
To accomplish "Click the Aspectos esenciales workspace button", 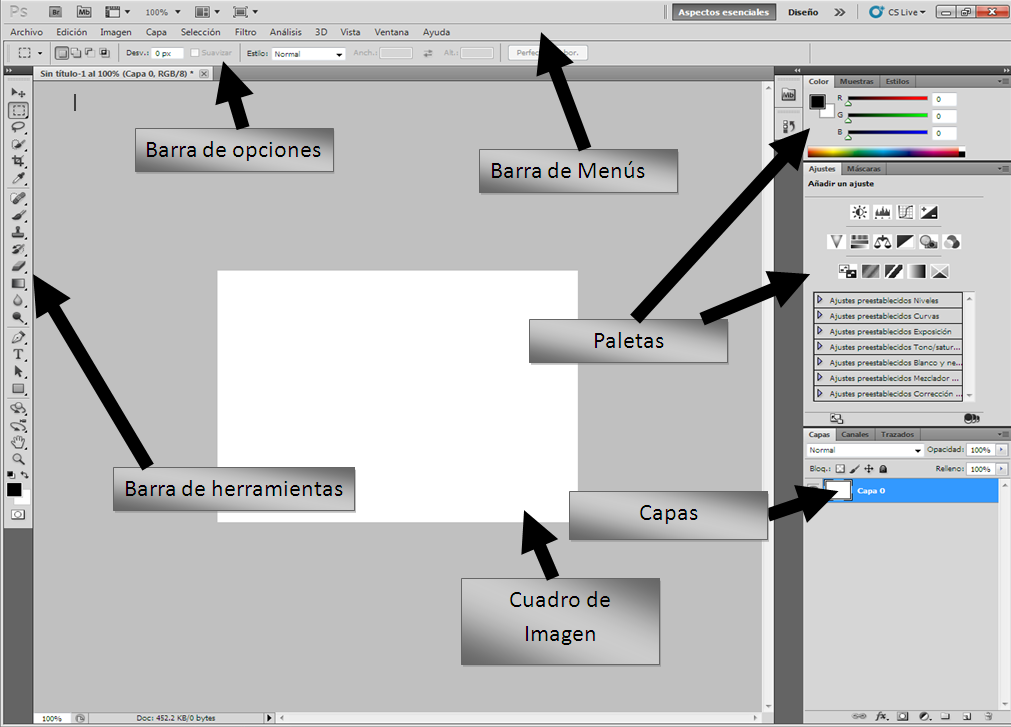I will (723, 12).
